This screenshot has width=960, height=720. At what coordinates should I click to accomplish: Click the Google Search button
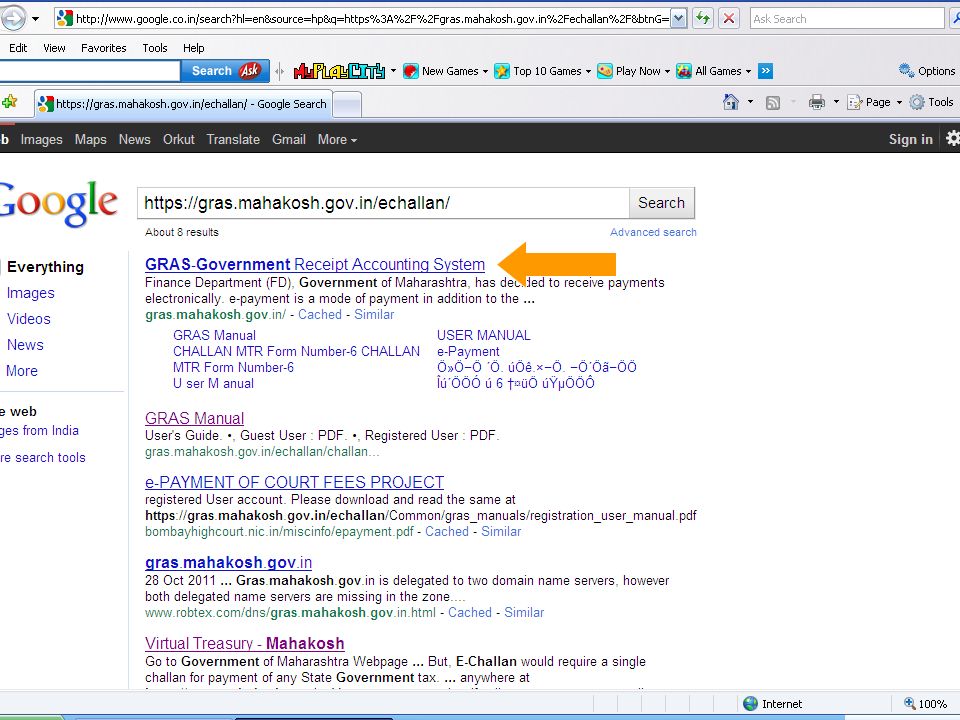pyautogui.click(x=661, y=203)
